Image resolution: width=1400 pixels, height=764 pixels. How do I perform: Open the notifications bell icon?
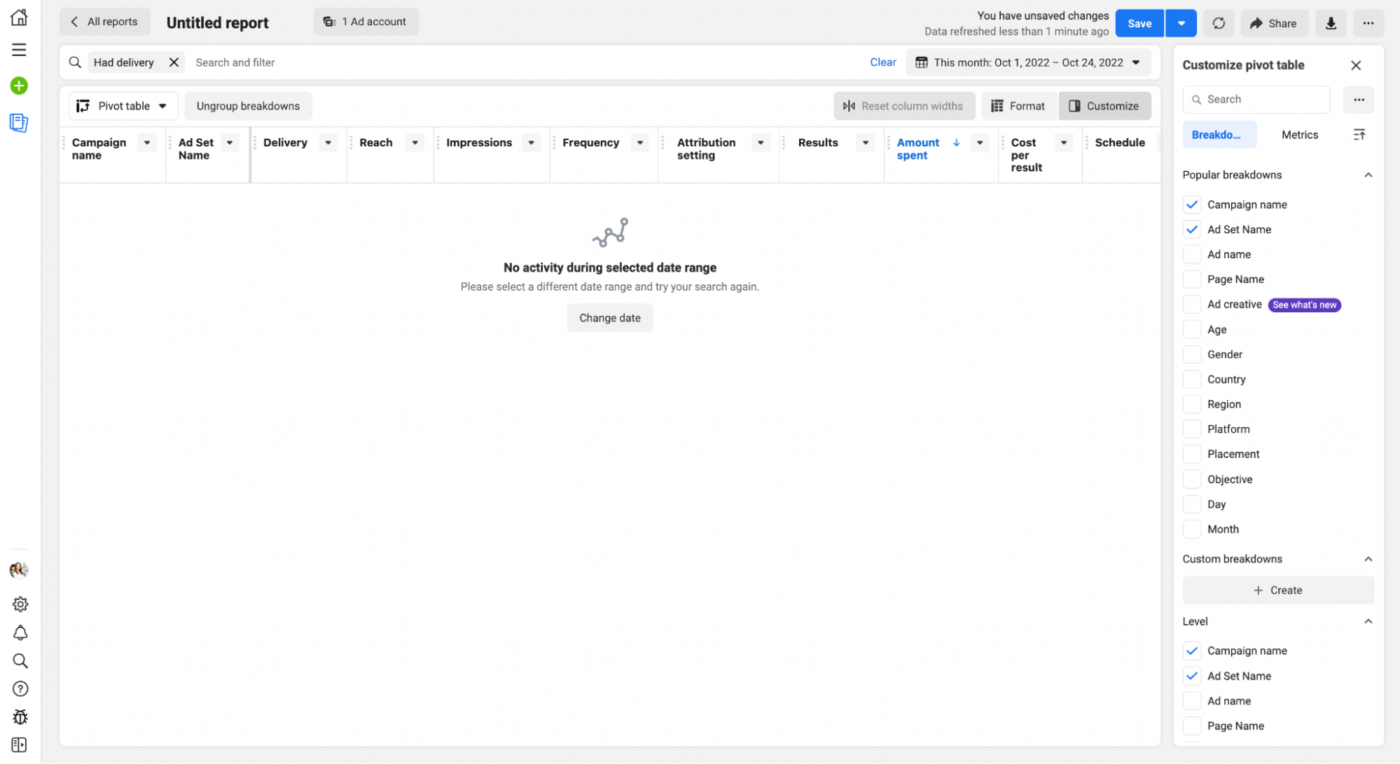point(19,633)
